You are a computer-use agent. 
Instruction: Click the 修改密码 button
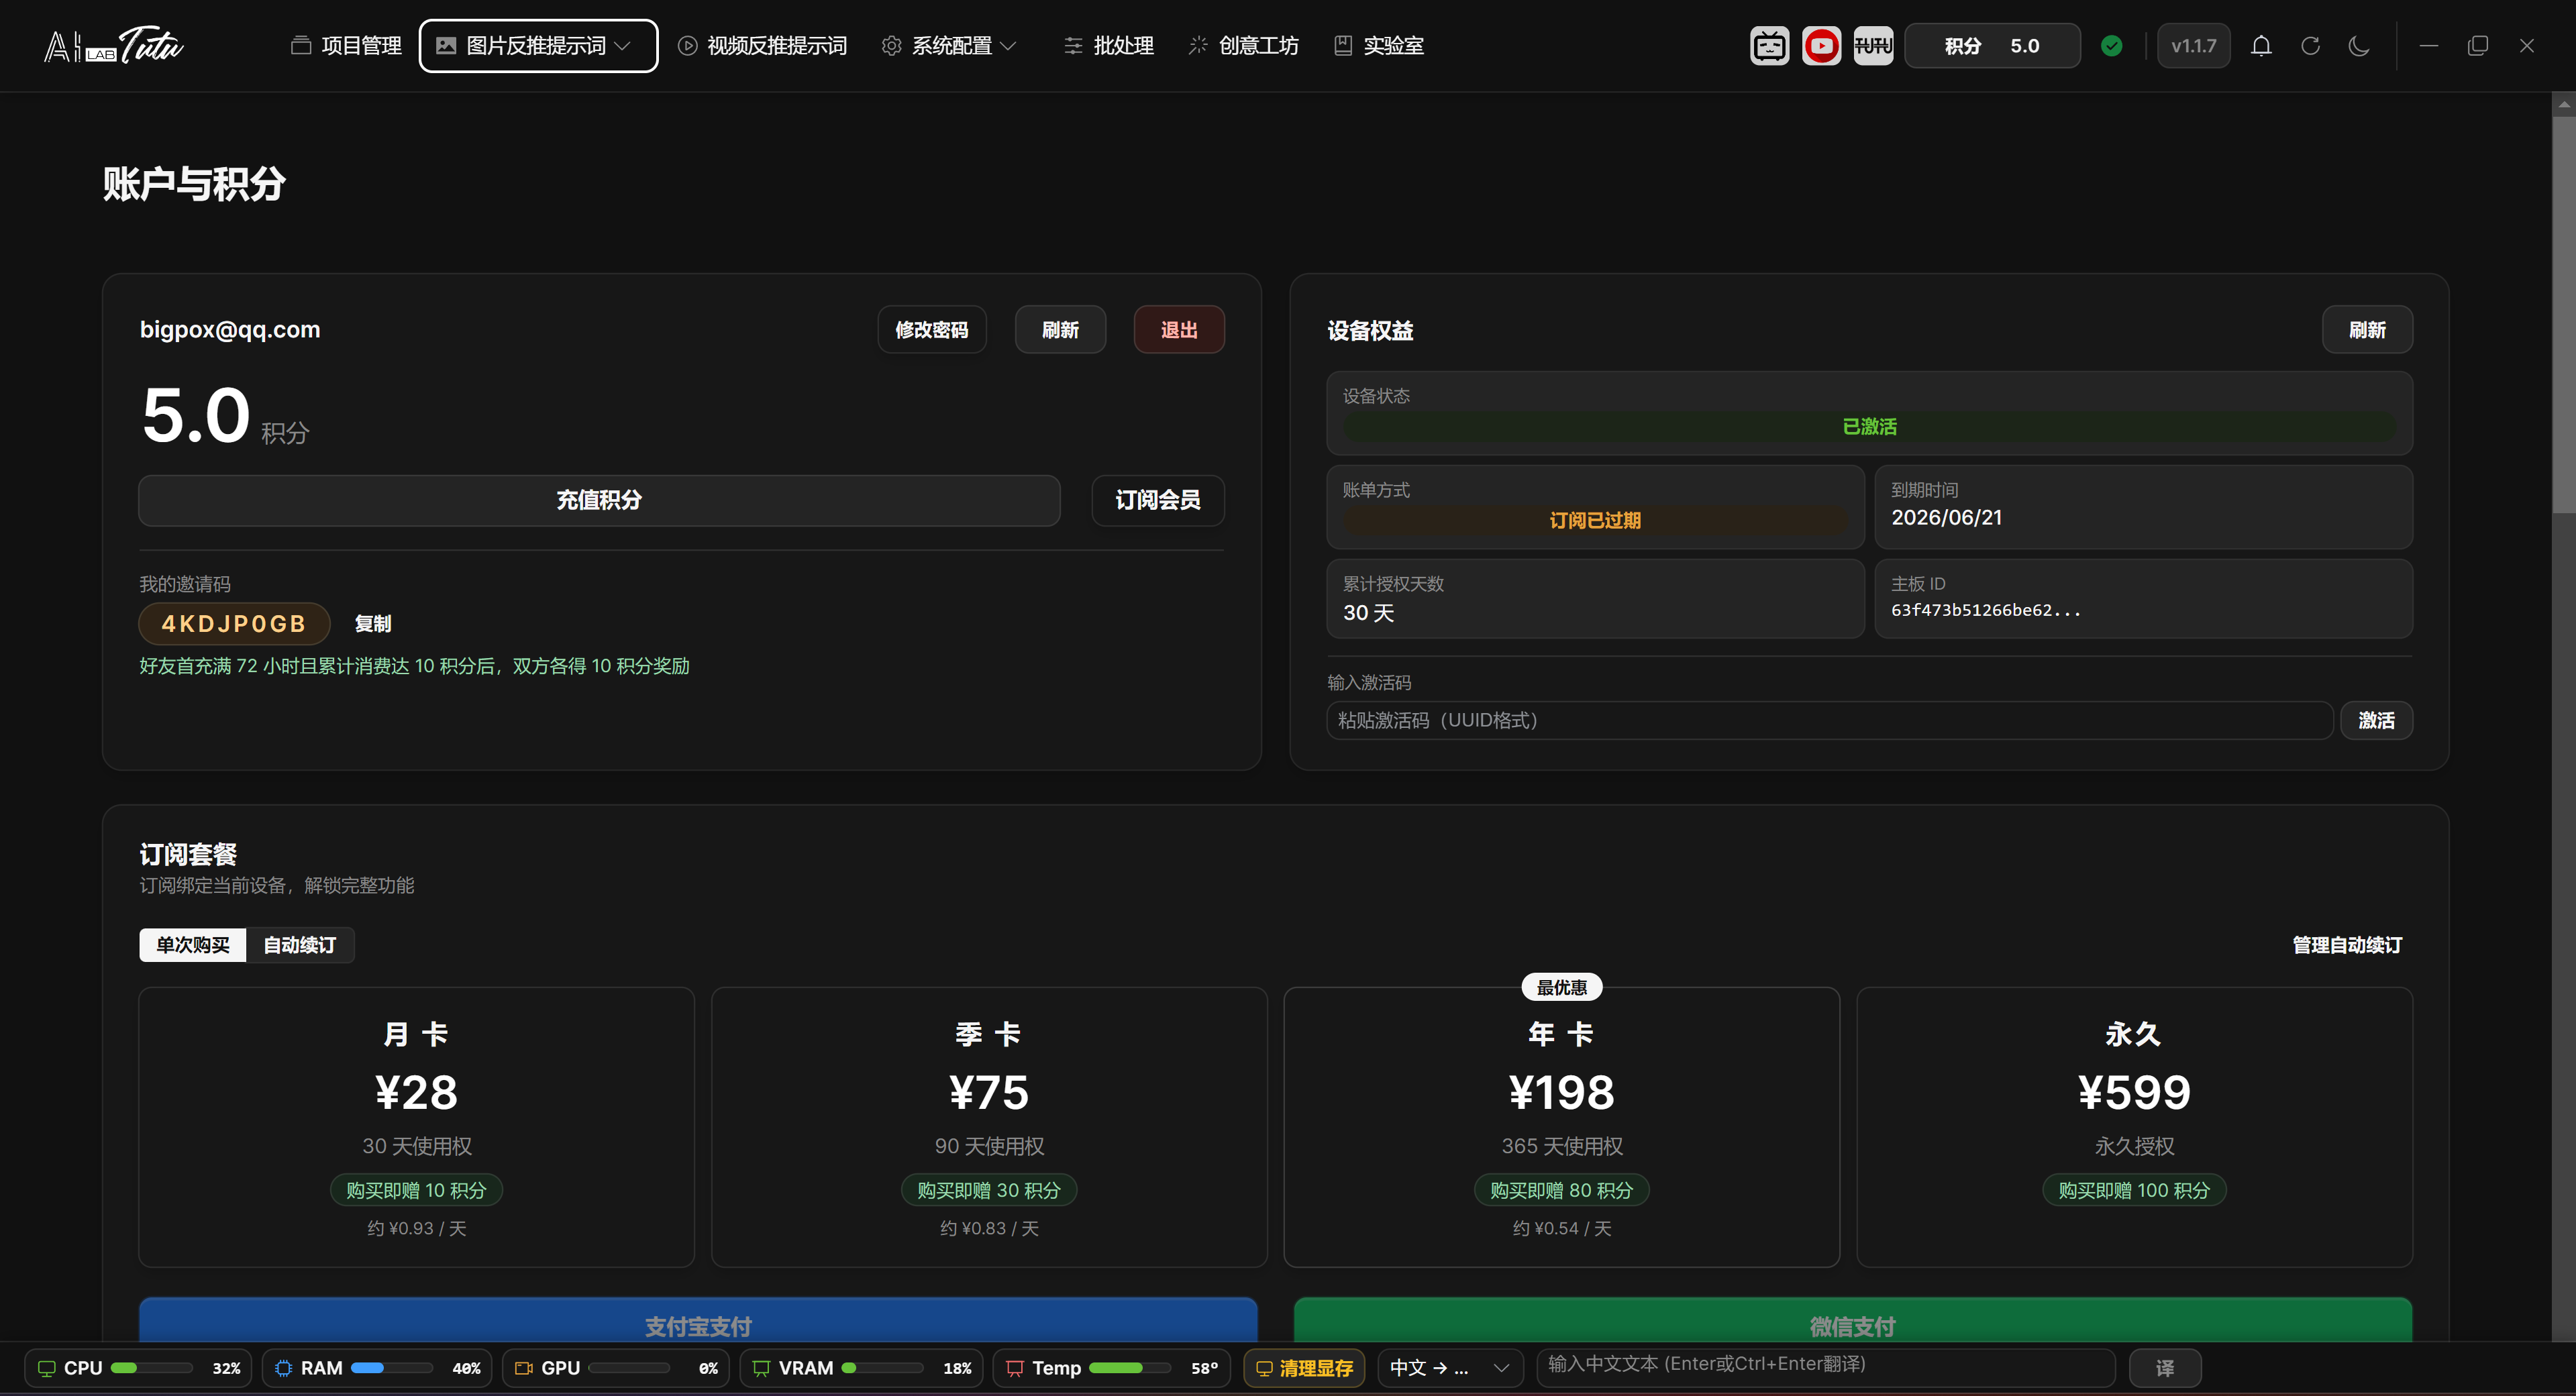click(931, 330)
